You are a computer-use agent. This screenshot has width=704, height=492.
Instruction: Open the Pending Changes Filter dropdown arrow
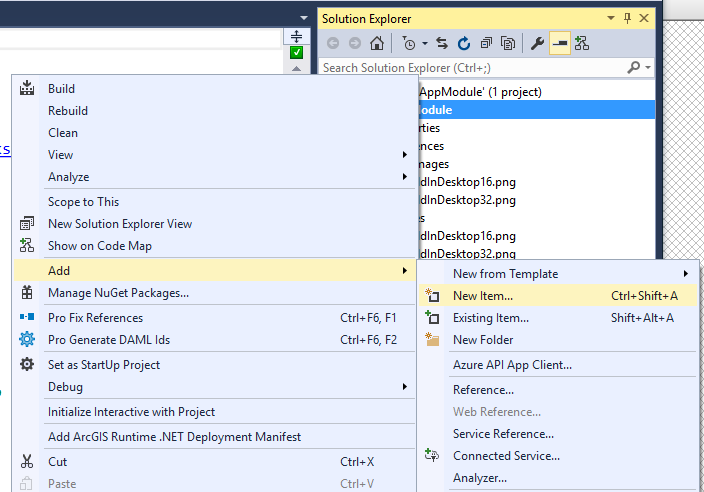424,43
